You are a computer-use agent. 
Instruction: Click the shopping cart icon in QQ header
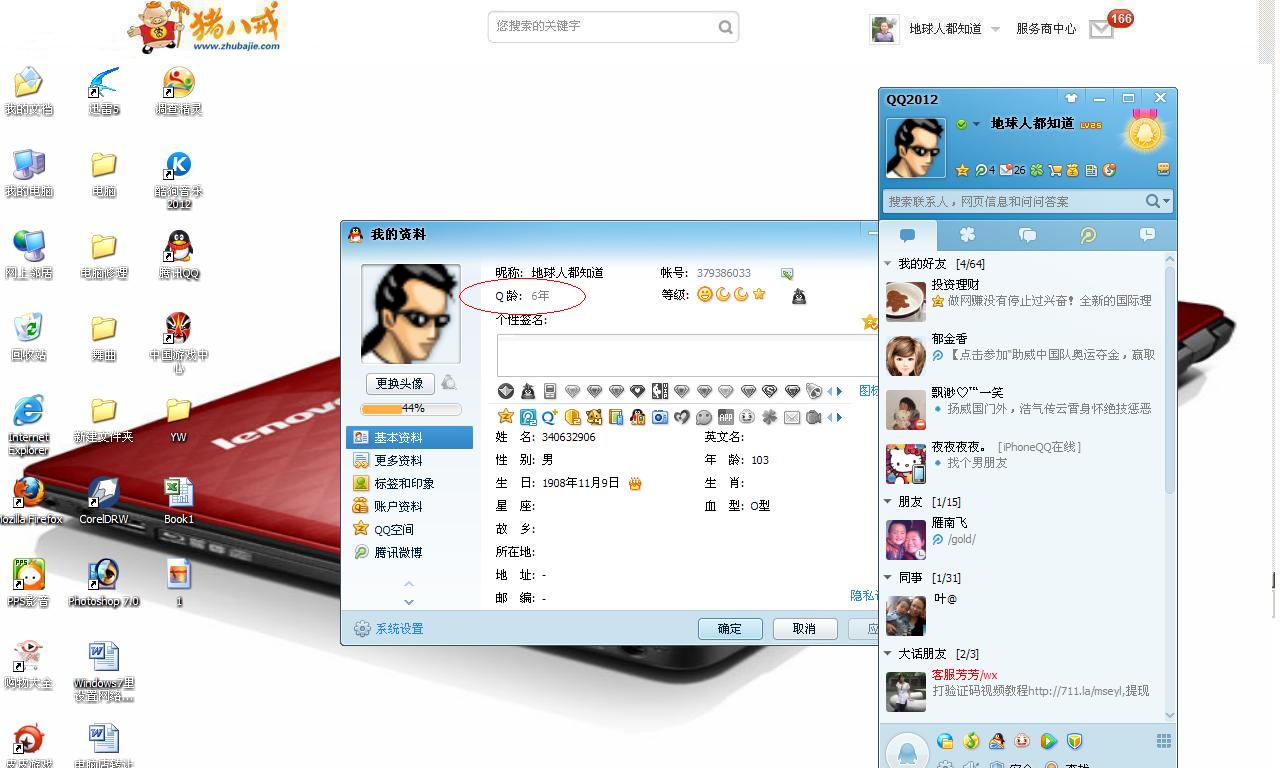(1055, 170)
